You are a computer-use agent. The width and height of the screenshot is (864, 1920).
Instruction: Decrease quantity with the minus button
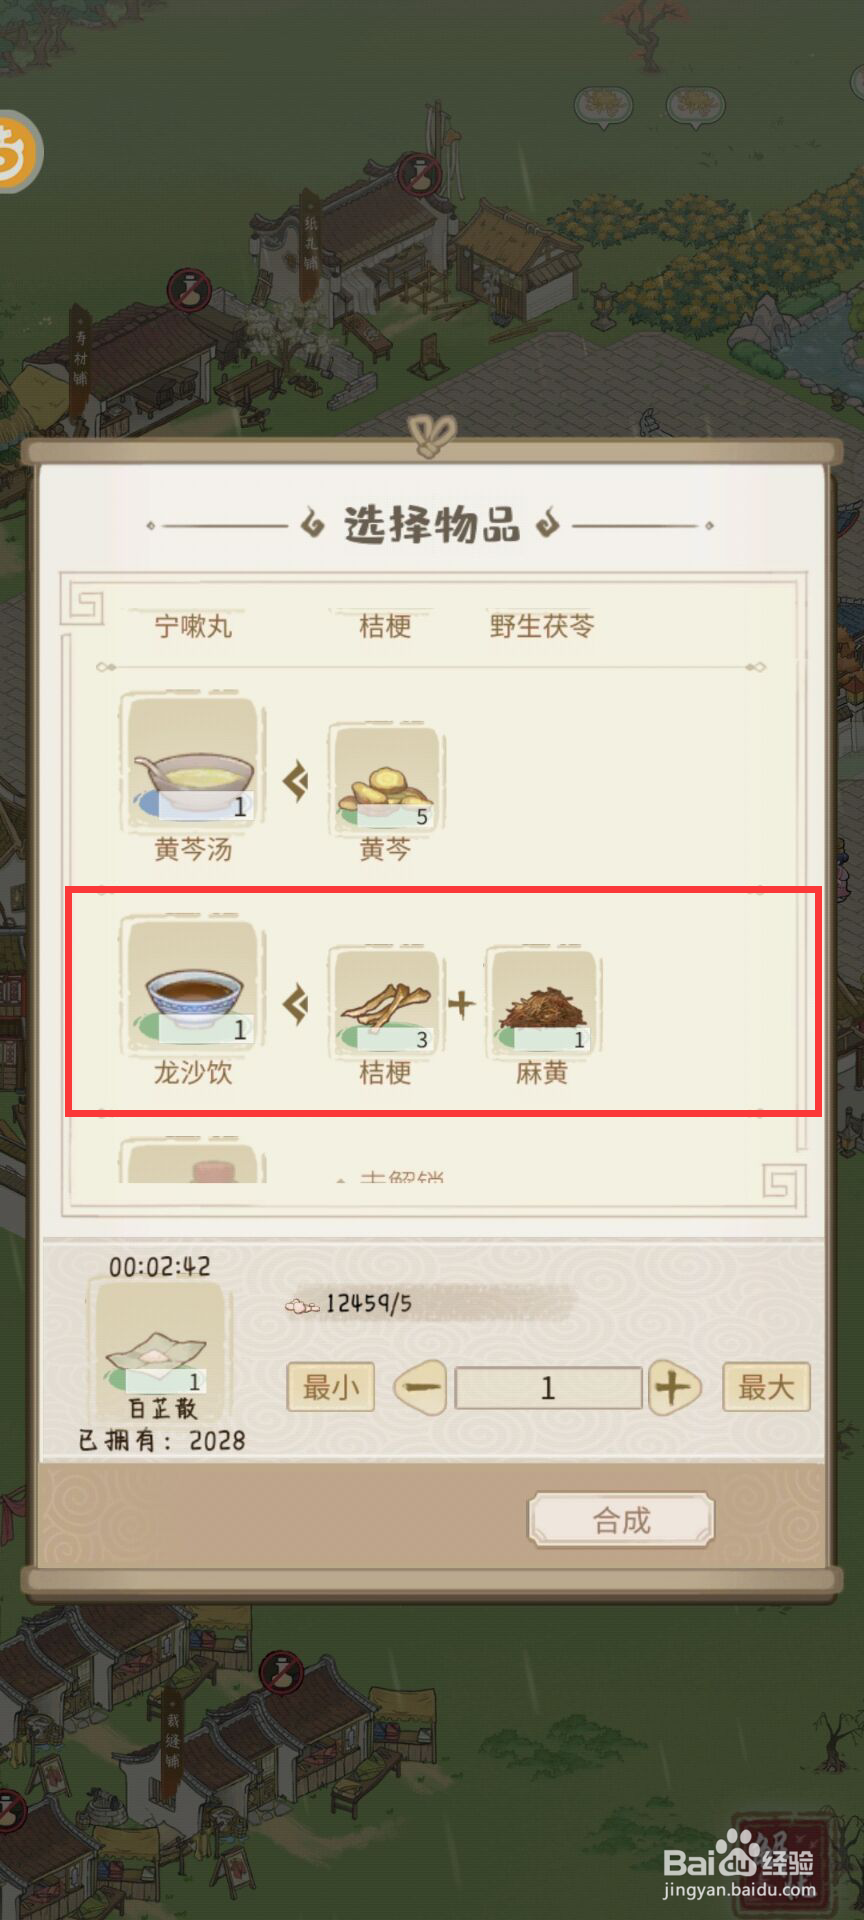click(421, 1388)
